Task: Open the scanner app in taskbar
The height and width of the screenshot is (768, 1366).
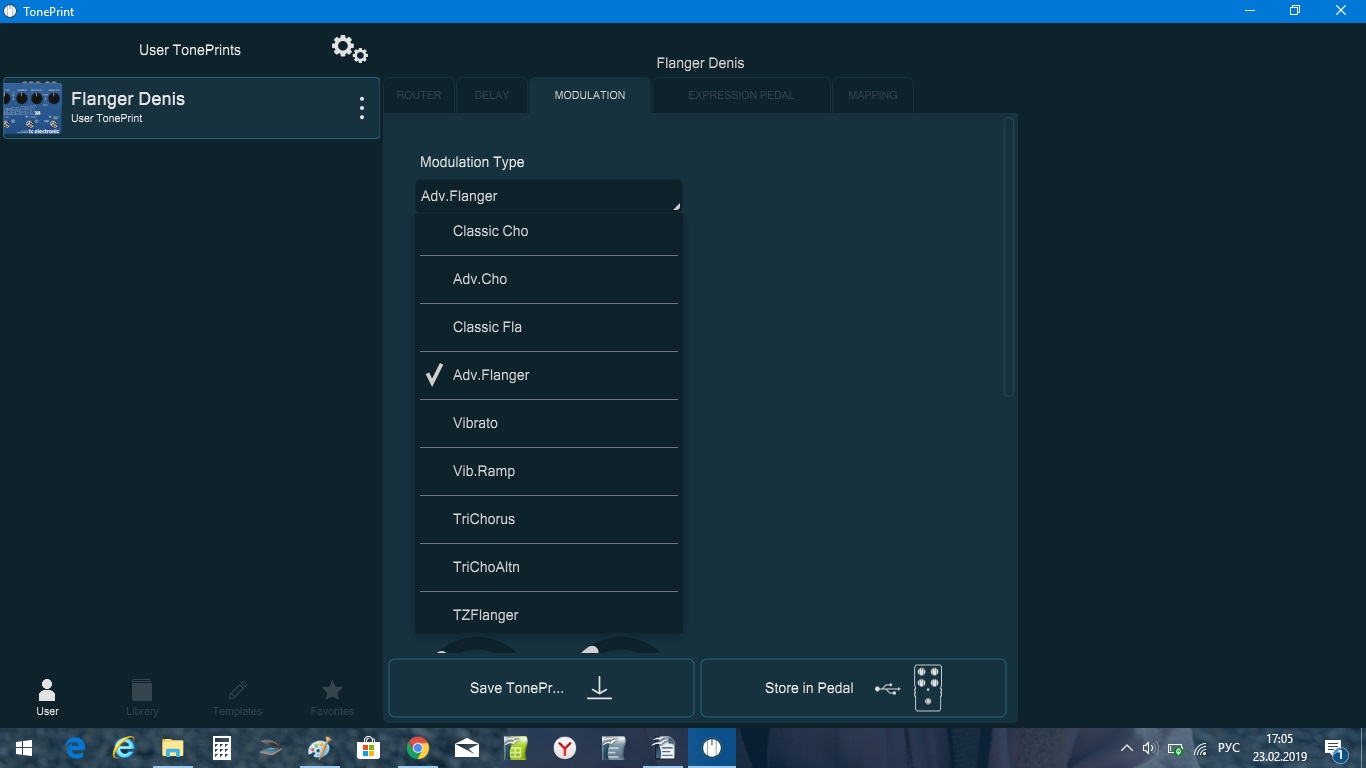Action: (x=271, y=748)
